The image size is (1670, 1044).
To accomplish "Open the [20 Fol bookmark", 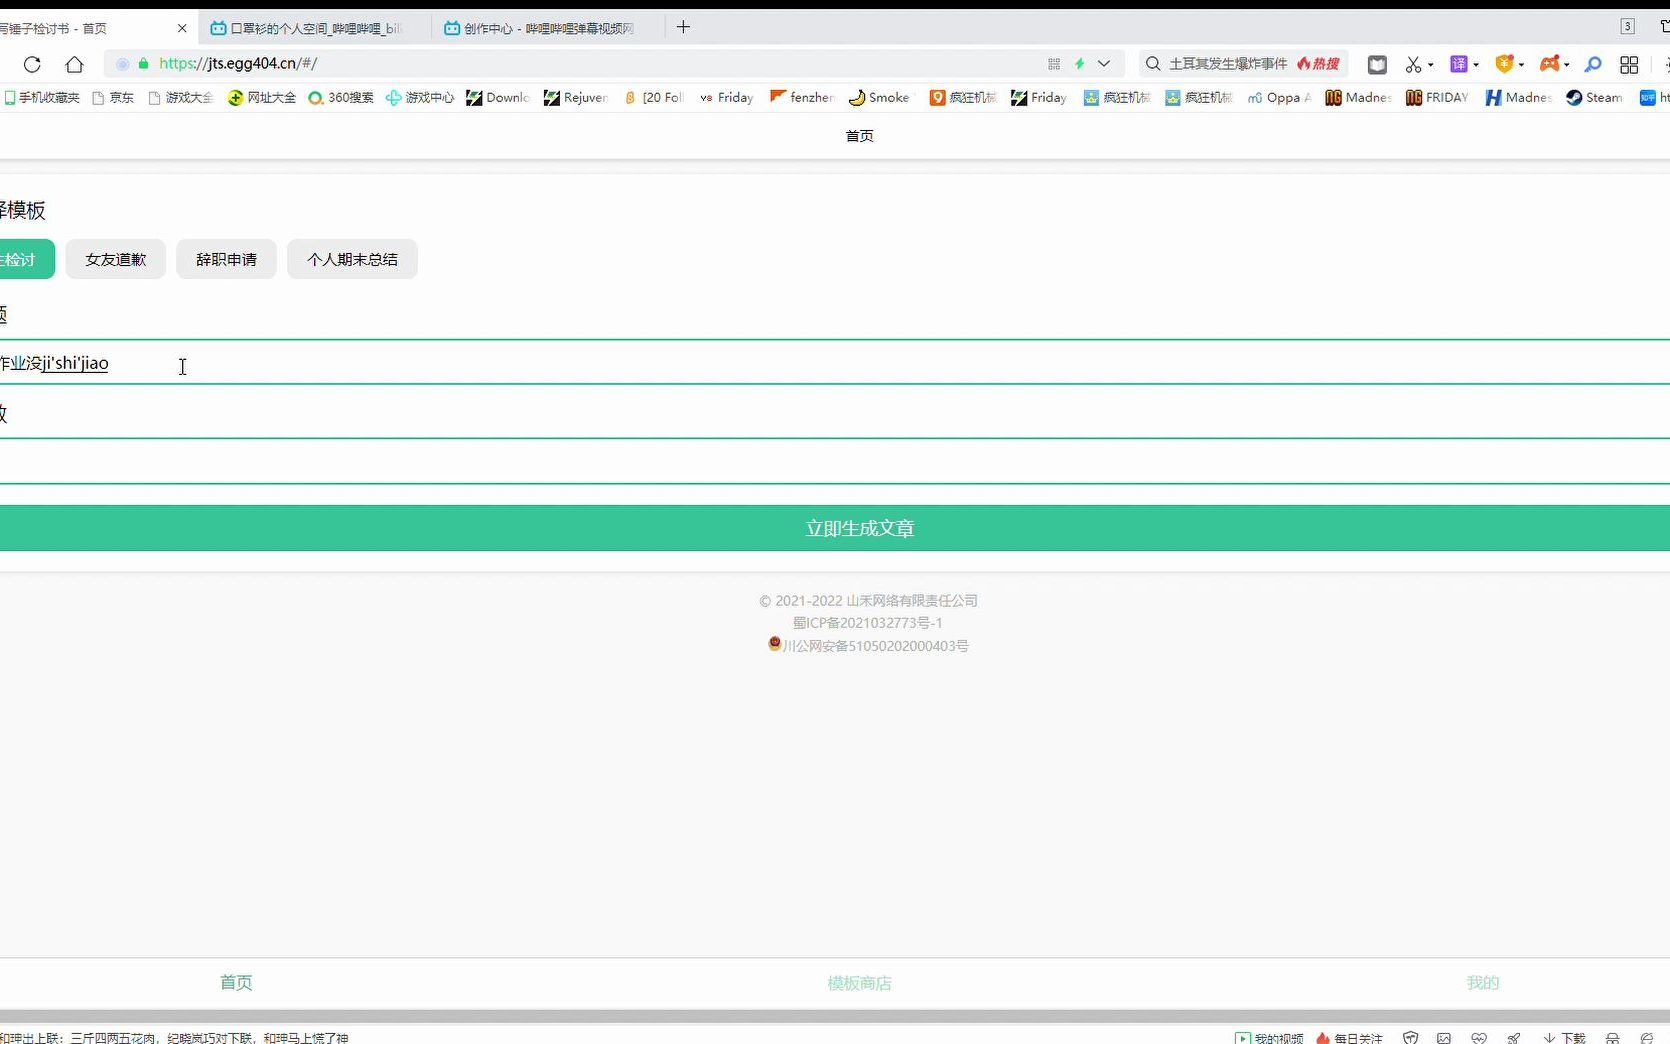I will point(653,97).
